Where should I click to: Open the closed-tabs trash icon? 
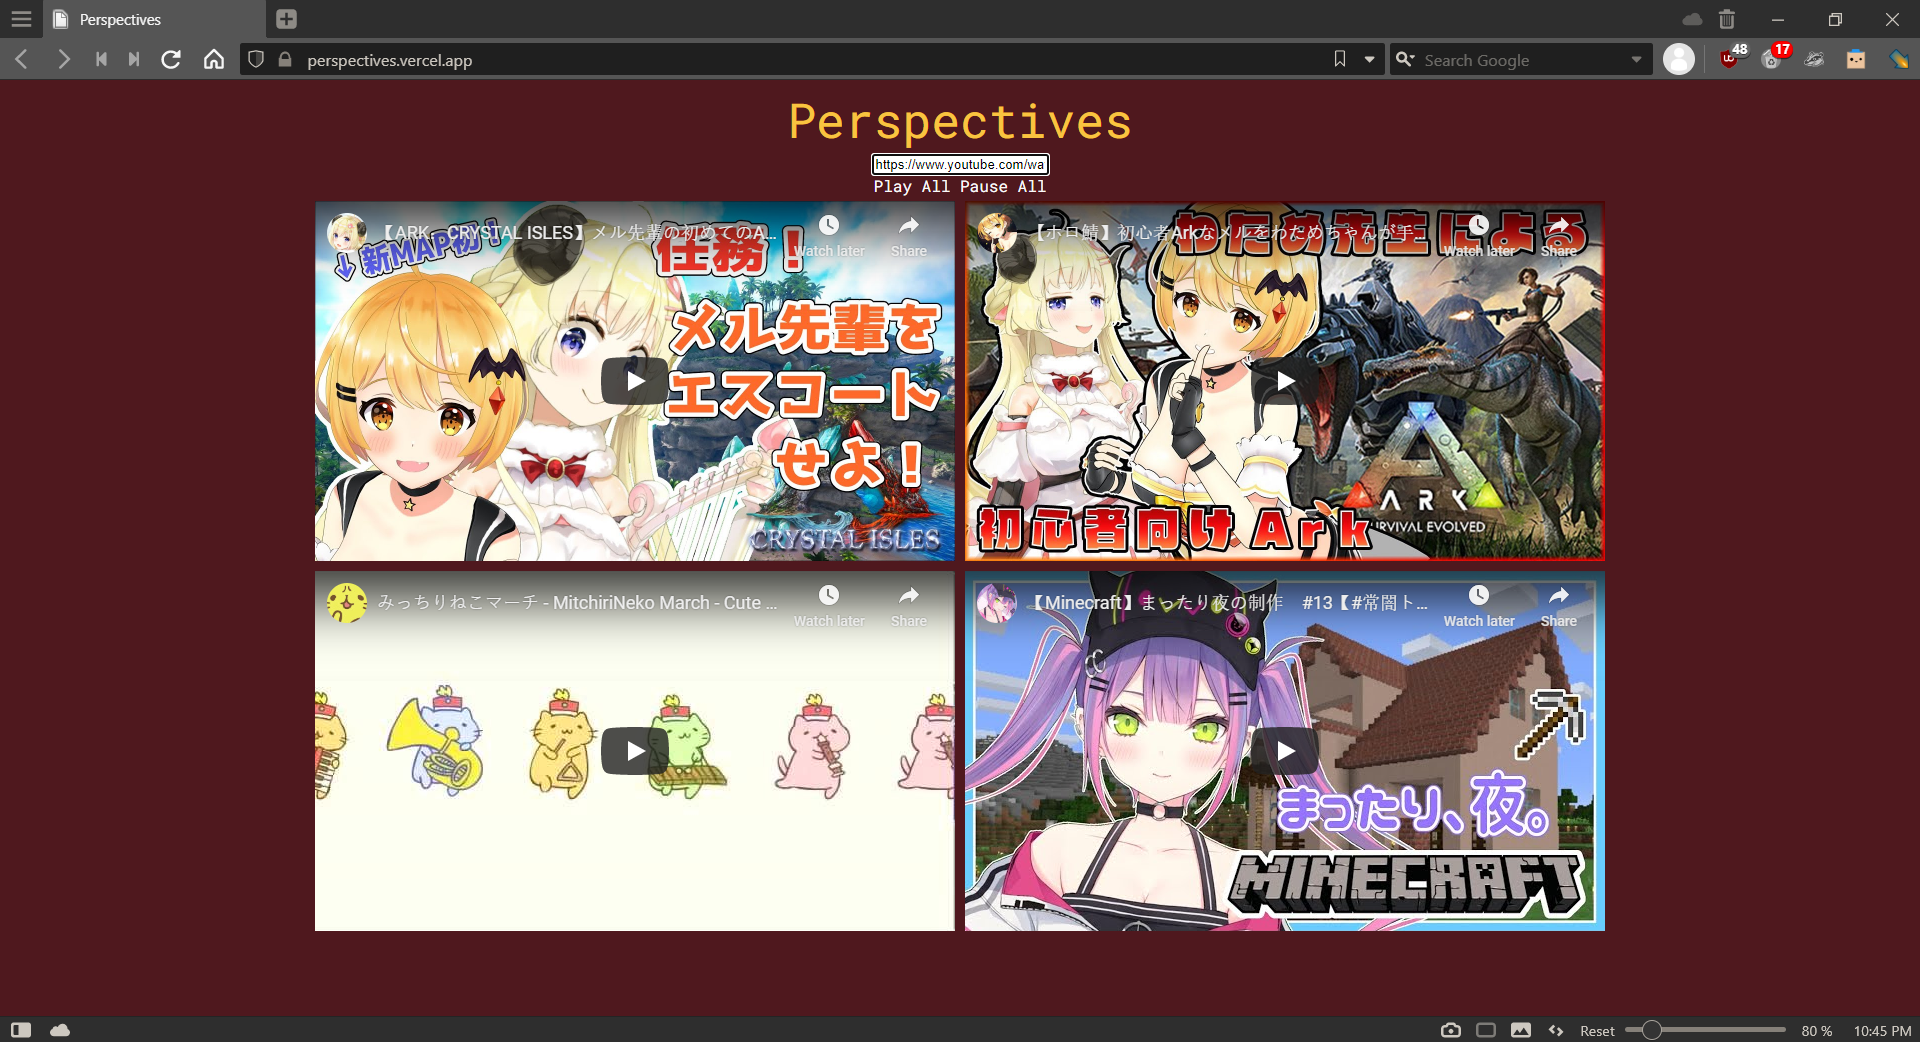pos(1725,19)
